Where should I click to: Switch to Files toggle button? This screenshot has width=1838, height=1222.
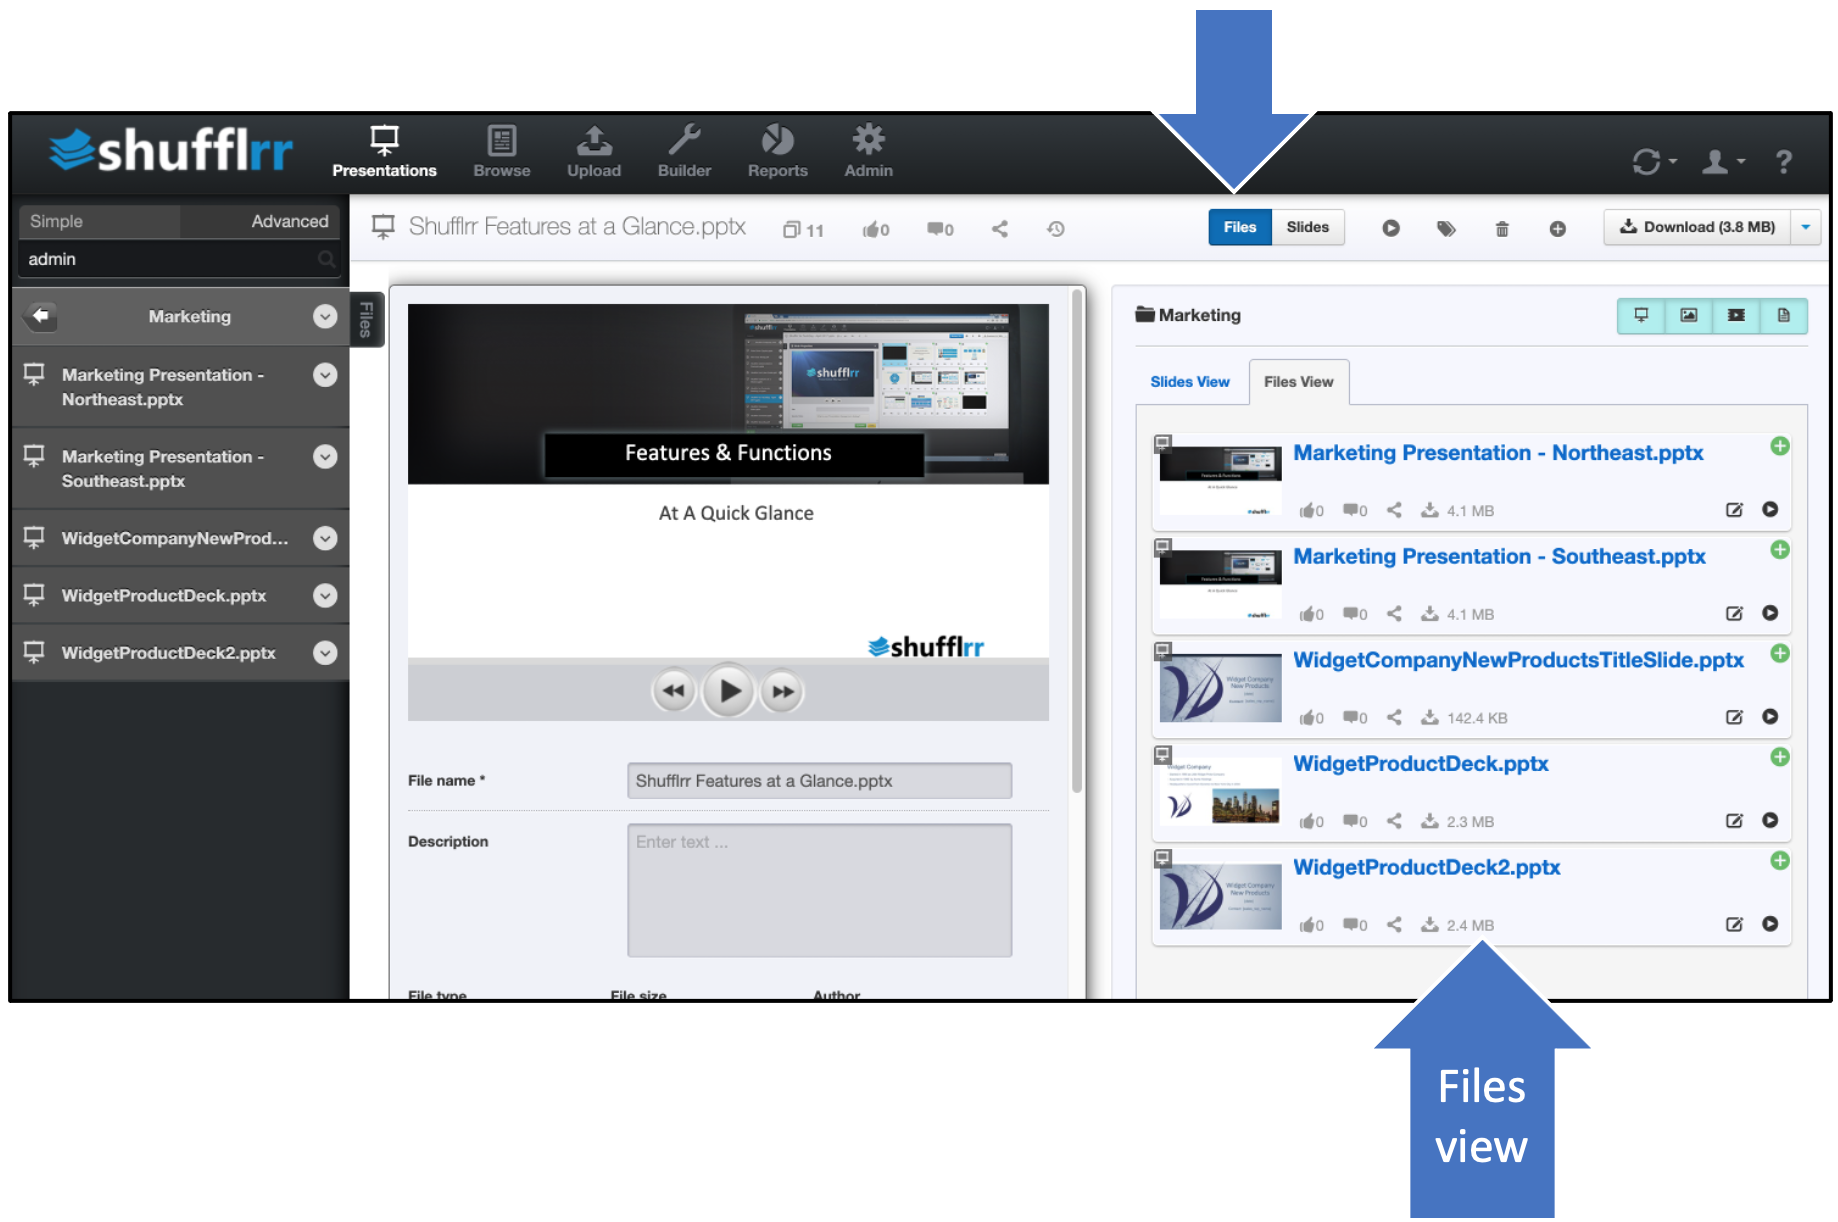1239,227
